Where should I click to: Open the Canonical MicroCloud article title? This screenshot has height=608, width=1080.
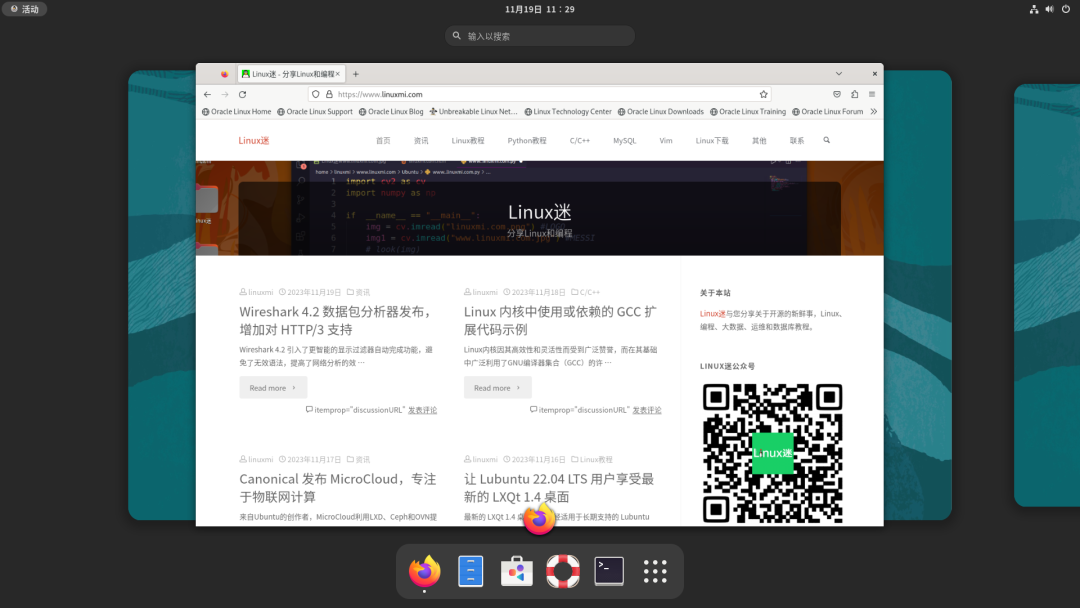click(338, 488)
